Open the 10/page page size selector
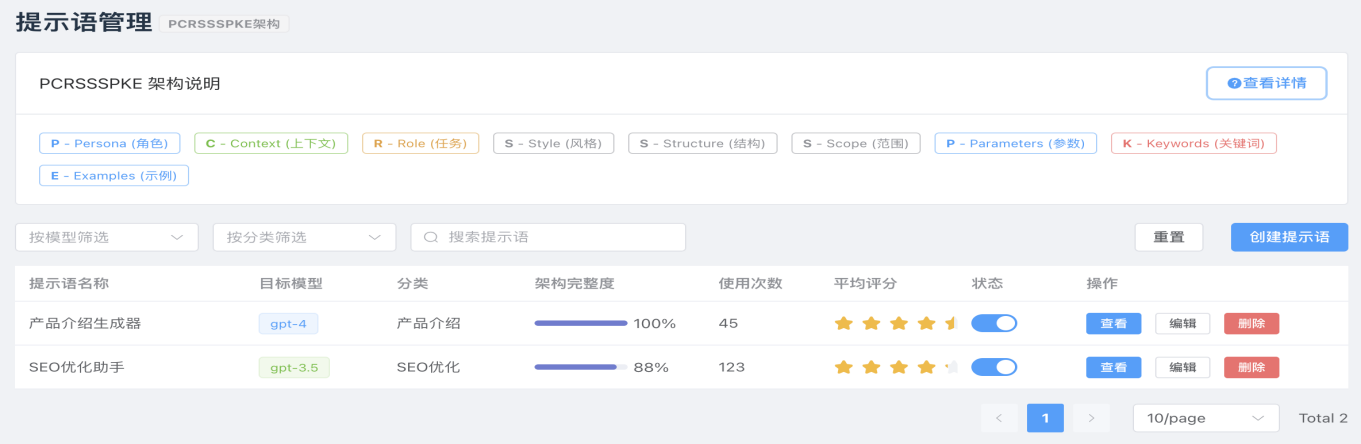This screenshot has width=1361, height=444. [x=1205, y=418]
